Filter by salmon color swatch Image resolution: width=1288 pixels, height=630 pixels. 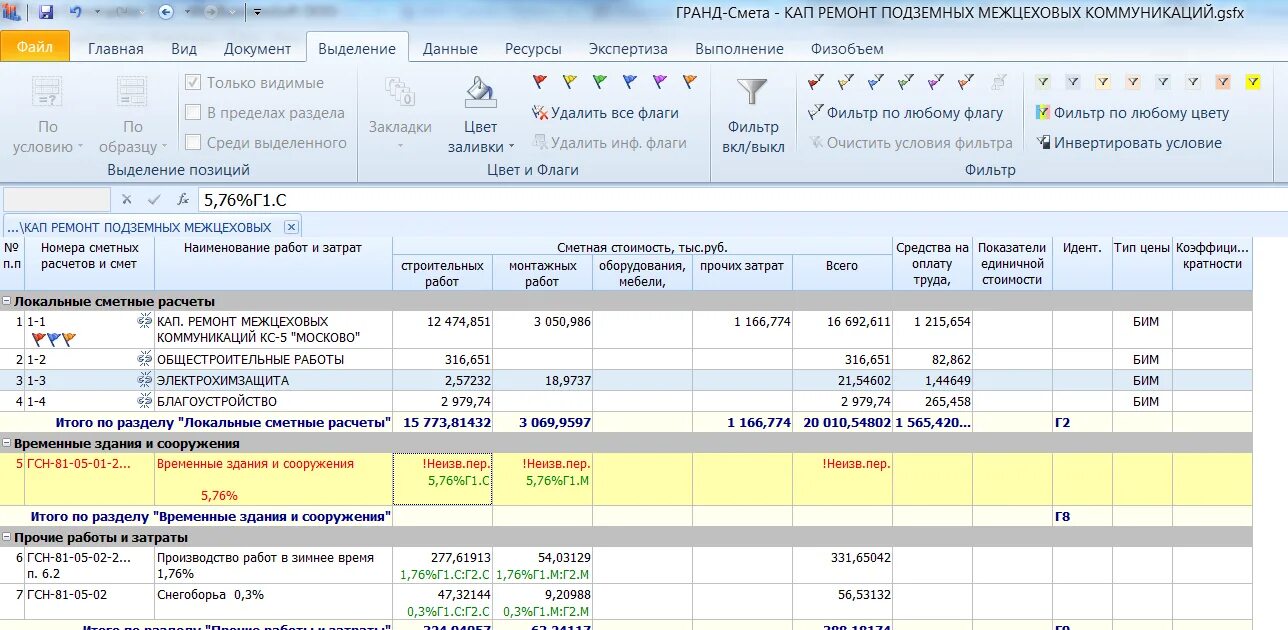(x=1223, y=82)
